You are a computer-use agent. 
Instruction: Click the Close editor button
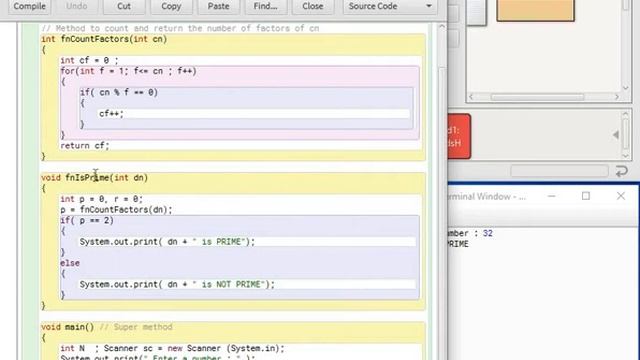pos(313,7)
